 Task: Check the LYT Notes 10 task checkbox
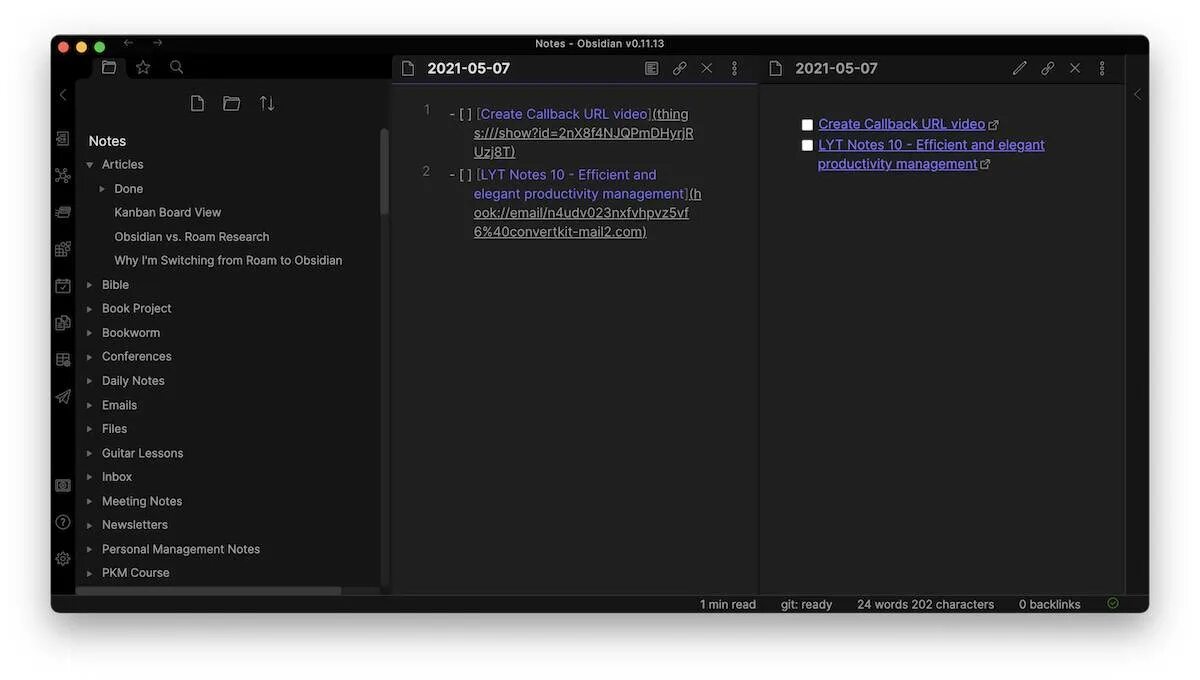coord(806,144)
